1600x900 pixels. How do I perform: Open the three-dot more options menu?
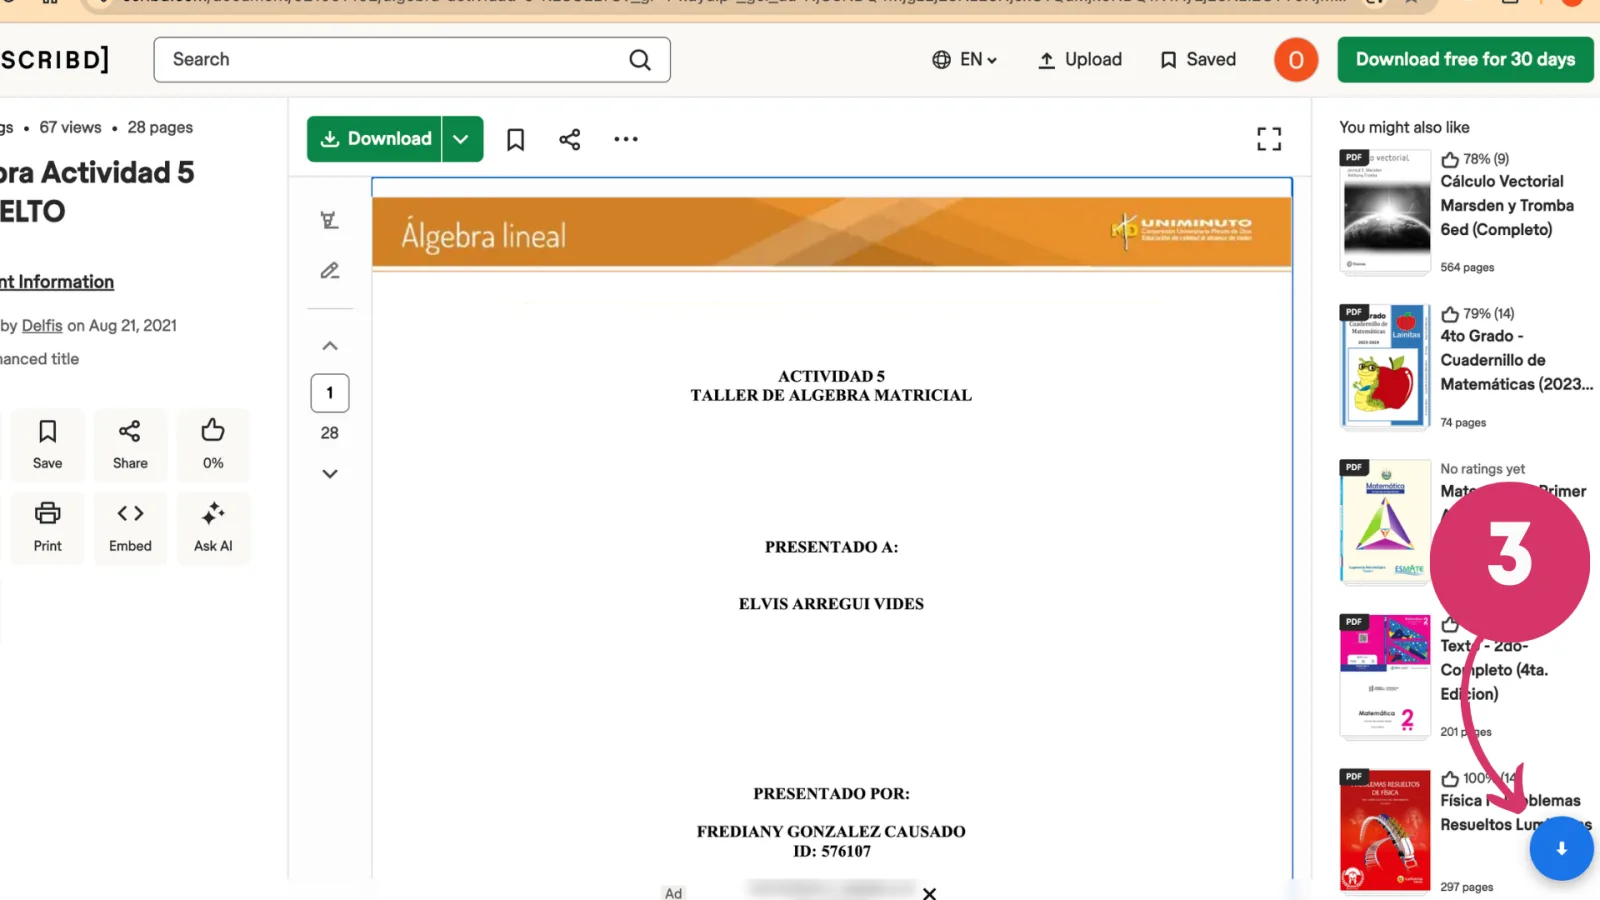626,139
